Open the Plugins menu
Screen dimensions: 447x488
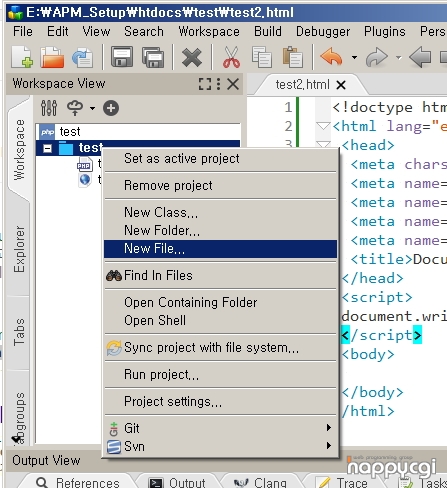[384, 32]
